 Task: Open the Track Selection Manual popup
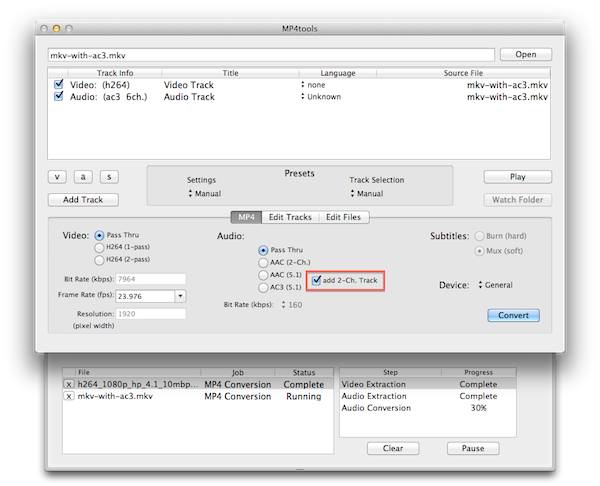(367, 194)
